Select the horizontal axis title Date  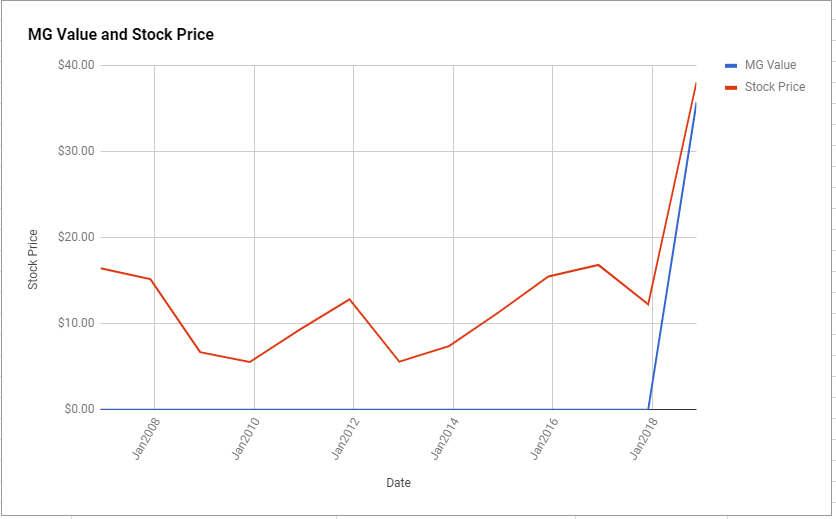(x=398, y=483)
